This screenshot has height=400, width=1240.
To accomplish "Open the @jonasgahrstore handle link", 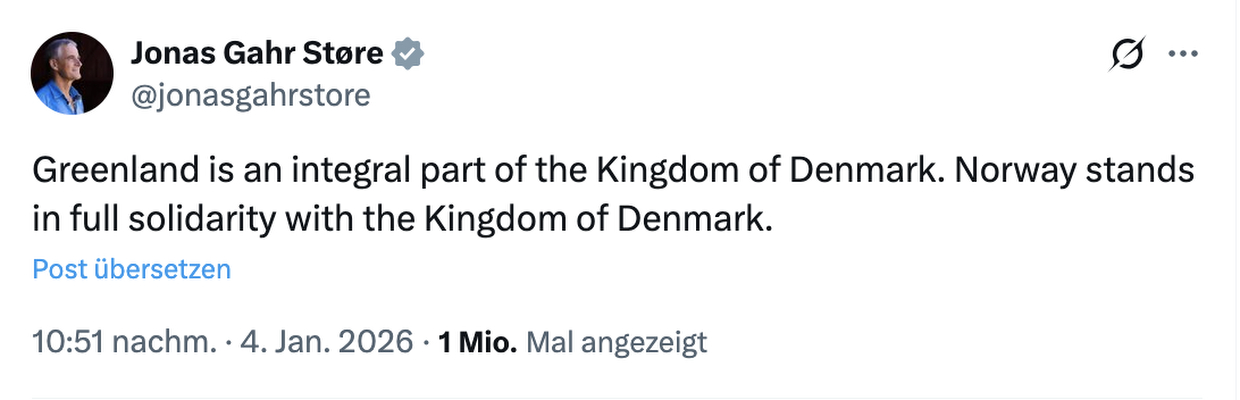I will tap(250, 95).
